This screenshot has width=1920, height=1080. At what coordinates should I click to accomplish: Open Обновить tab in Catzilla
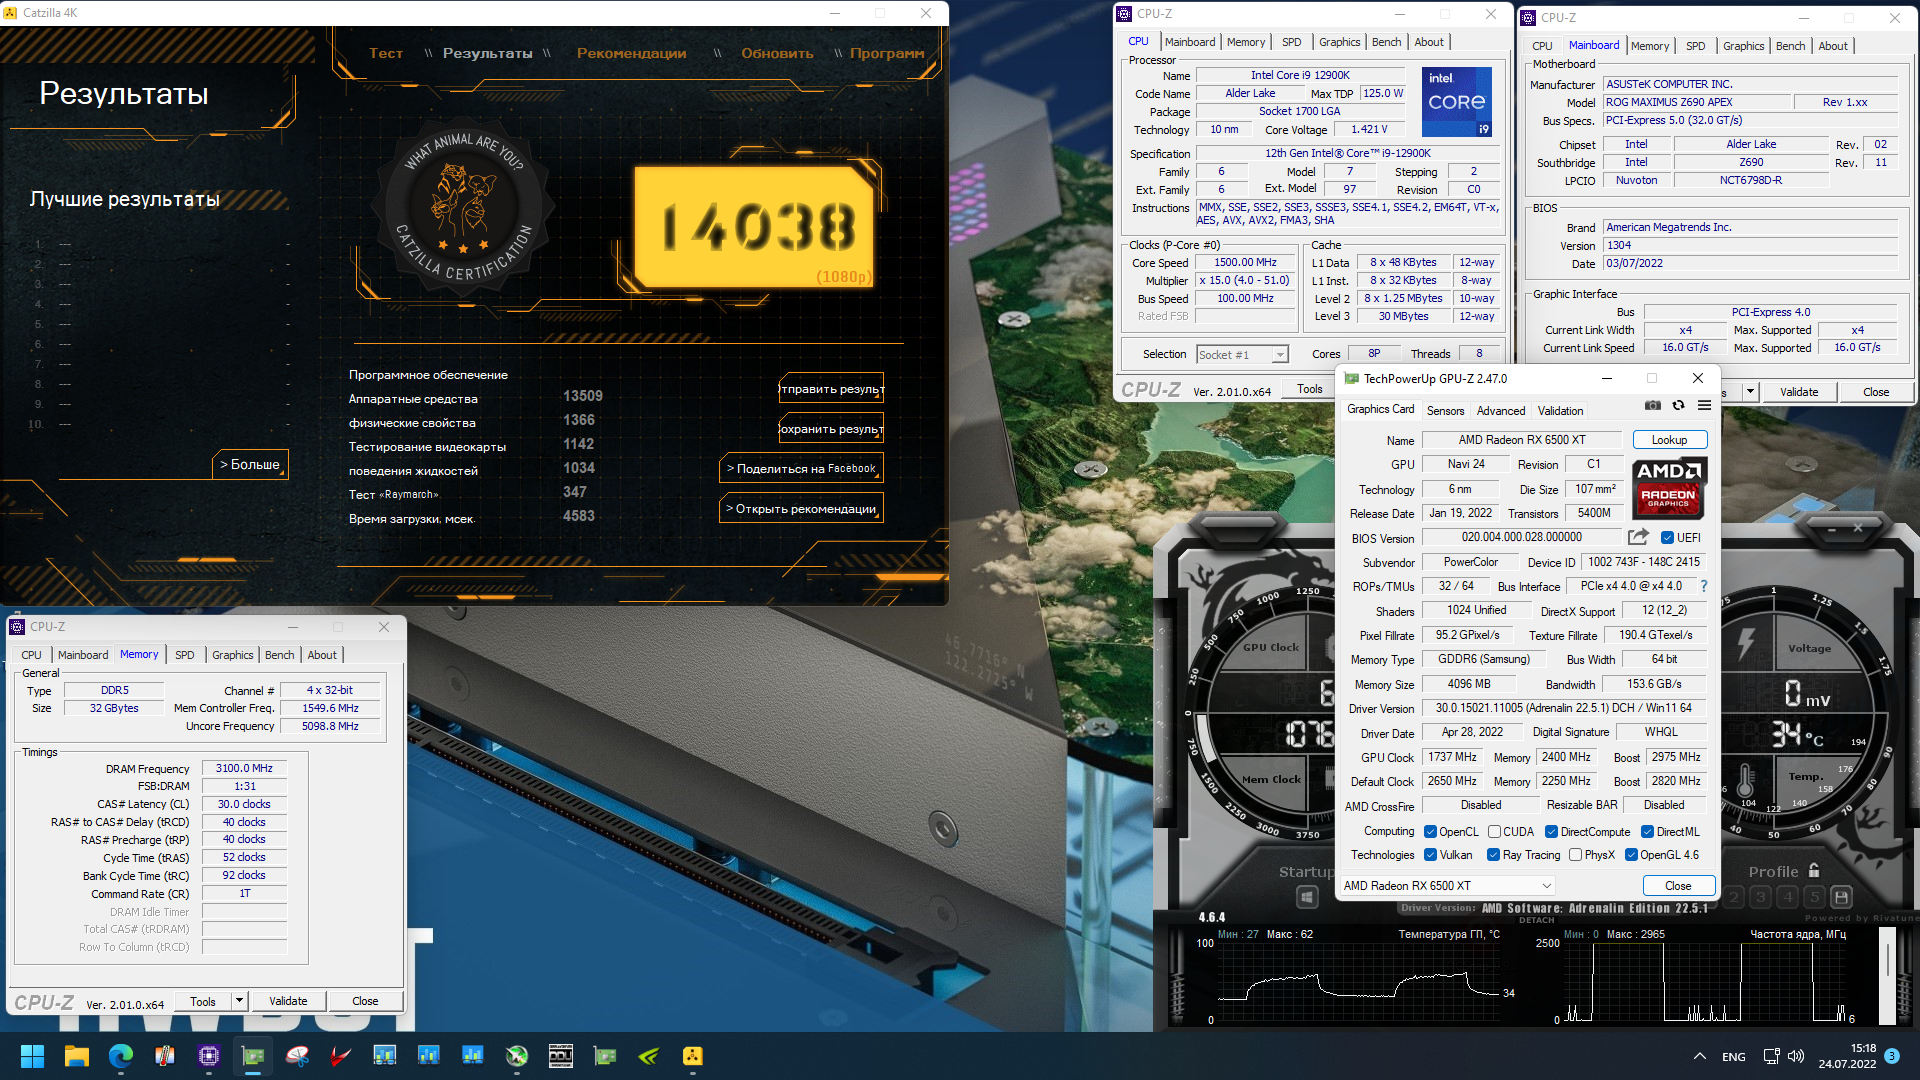pos(777,54)
